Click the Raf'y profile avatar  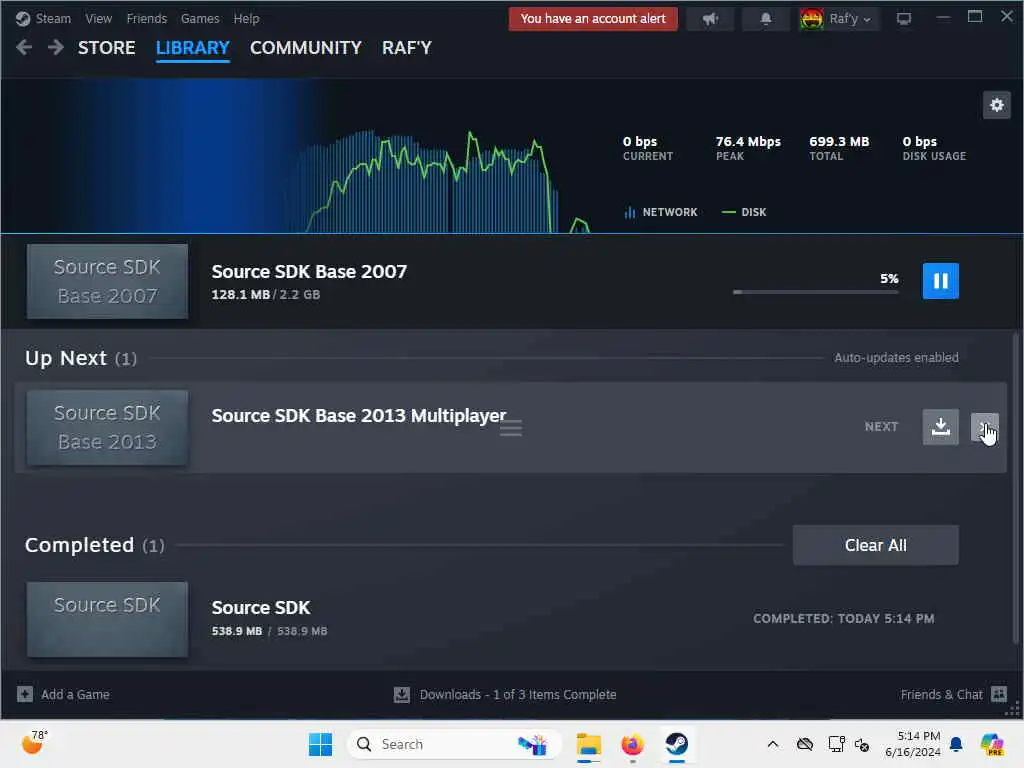[x=812, y=19]
